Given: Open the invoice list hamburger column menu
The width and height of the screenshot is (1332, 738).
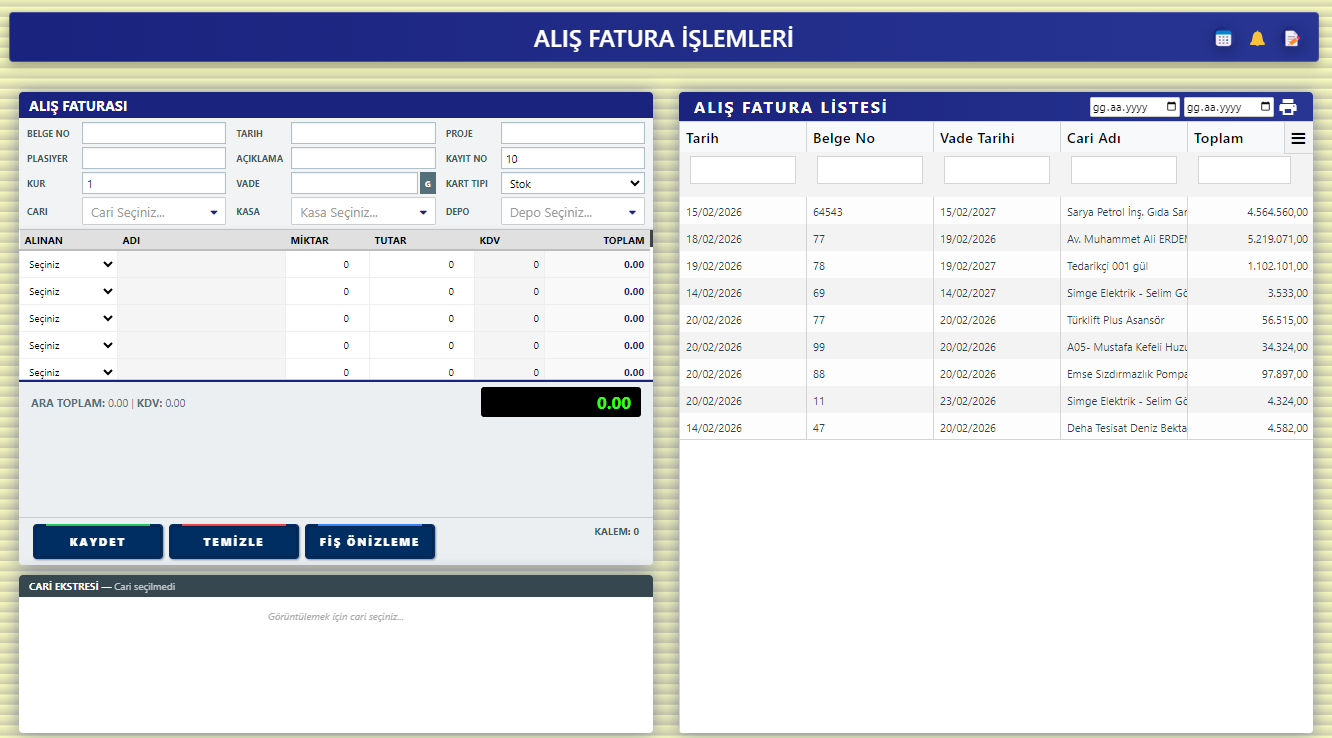Looking at the screenshot, I should click(x=1298, y=139).
